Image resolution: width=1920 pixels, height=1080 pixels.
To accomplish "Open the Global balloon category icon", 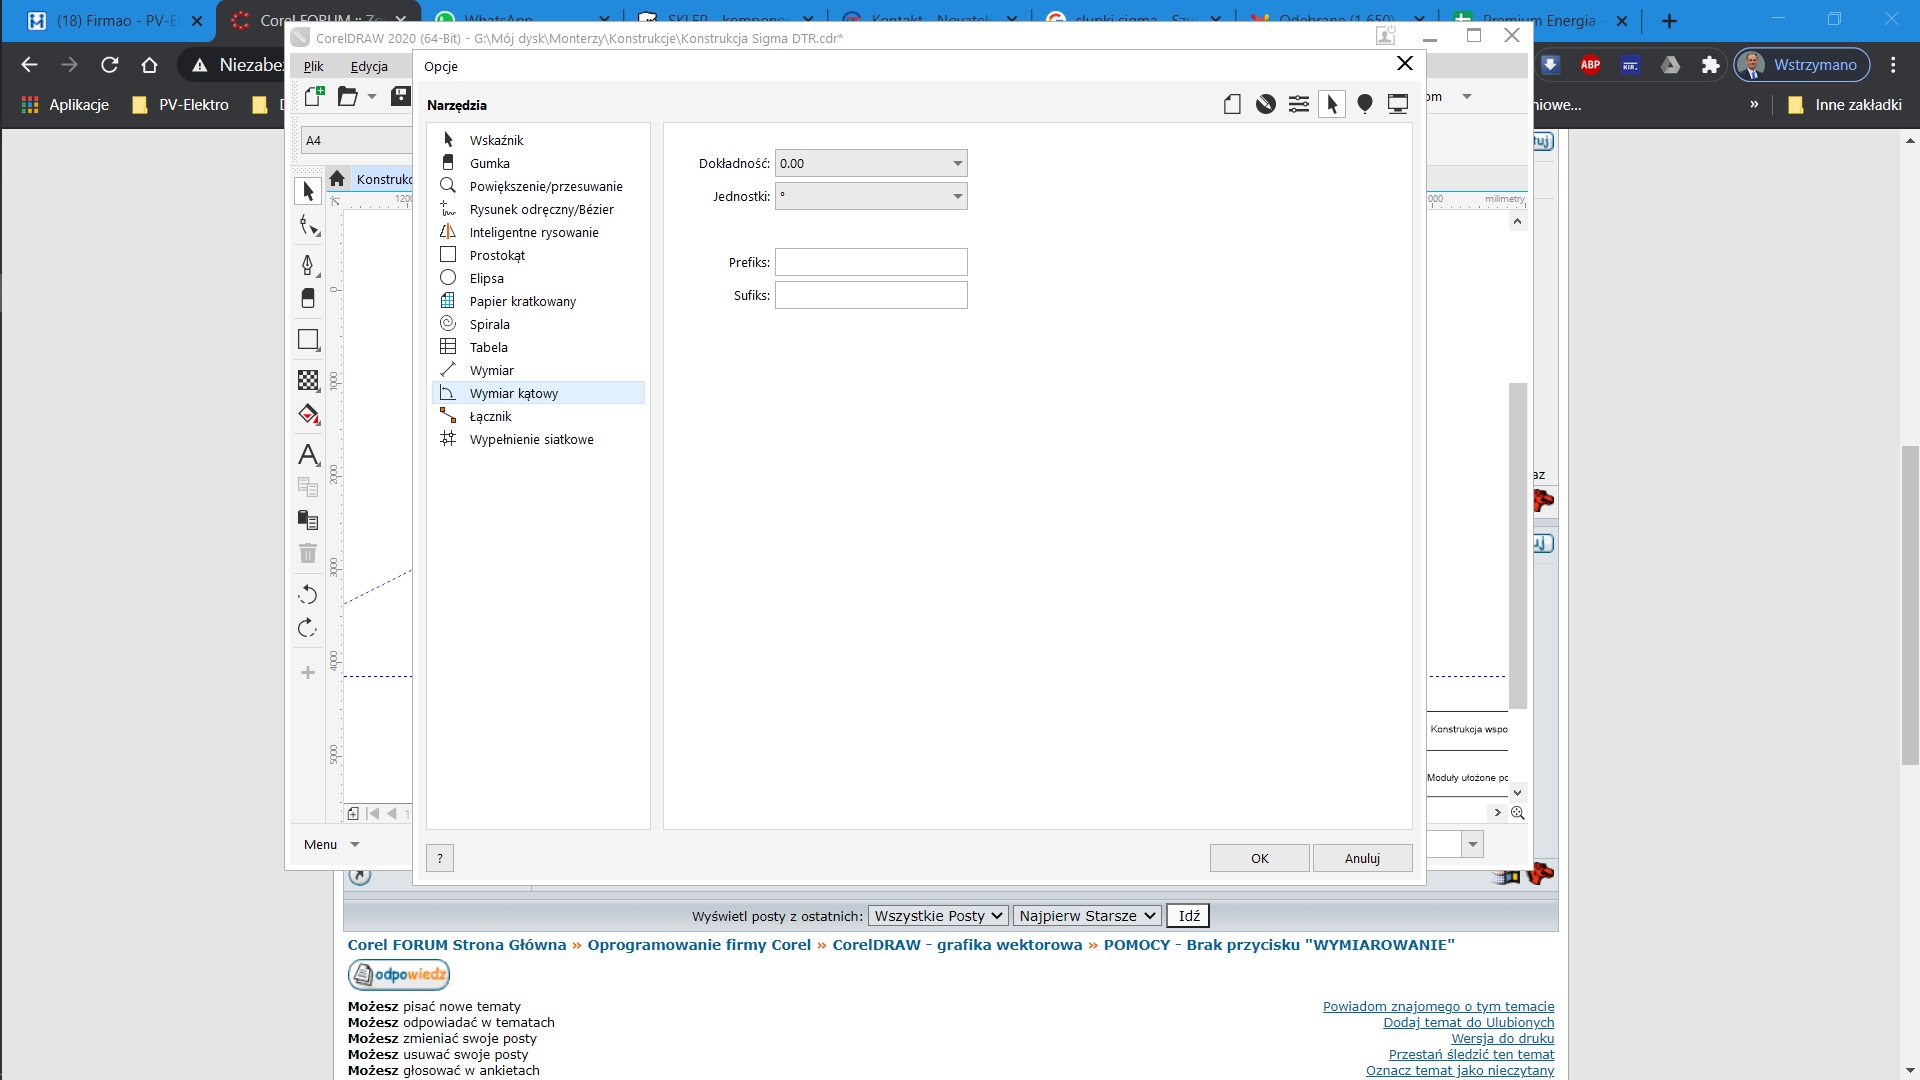I will click(x=1365, y=104).
